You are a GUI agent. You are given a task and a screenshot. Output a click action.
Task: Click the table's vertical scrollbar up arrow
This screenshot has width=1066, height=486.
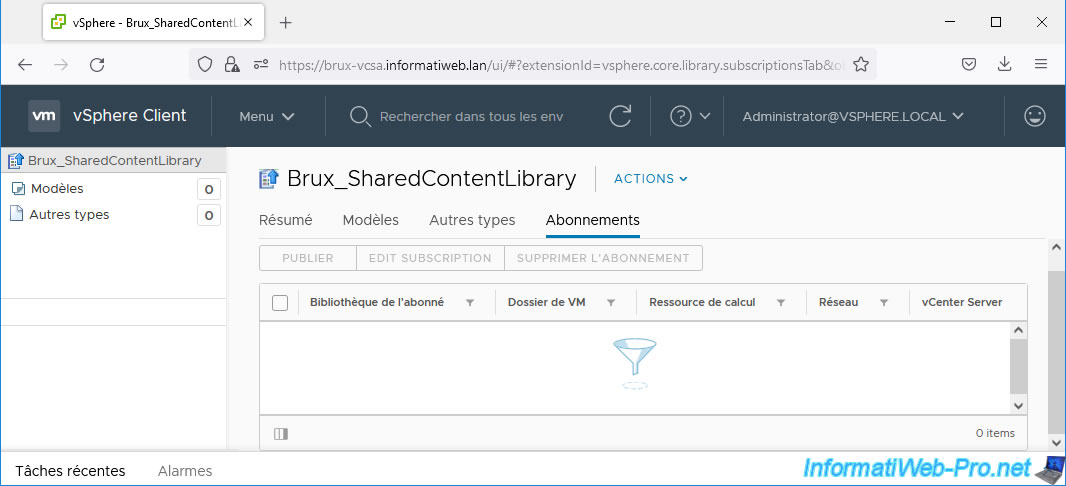[x=1018, y=330]
